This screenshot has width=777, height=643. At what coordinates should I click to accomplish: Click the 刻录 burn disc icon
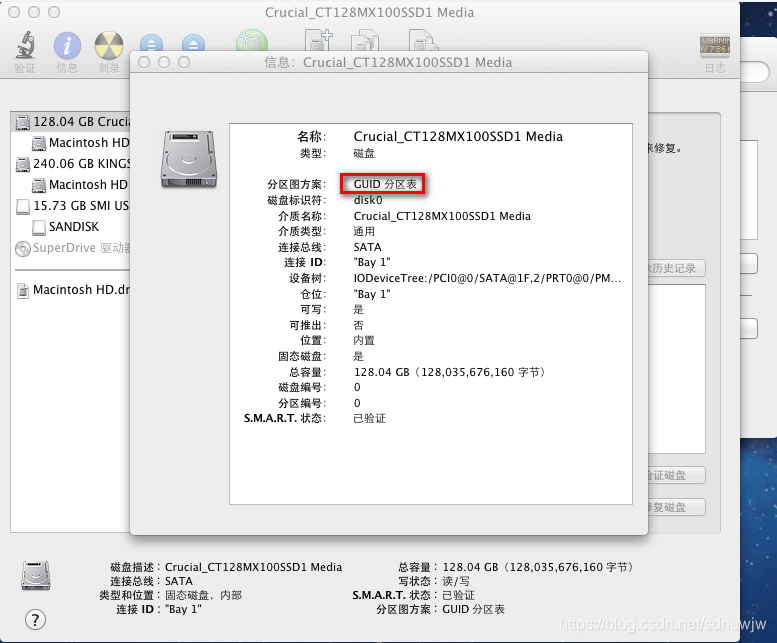109,46
